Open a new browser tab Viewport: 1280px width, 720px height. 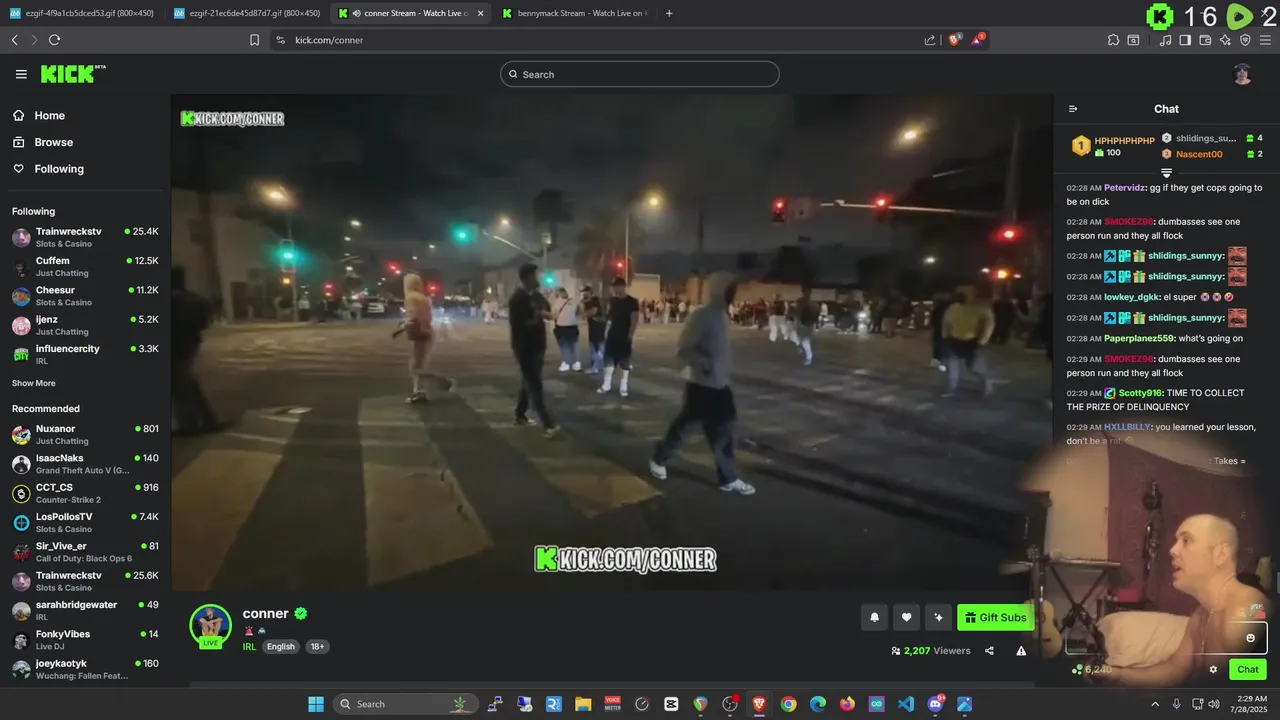point(669,13)
